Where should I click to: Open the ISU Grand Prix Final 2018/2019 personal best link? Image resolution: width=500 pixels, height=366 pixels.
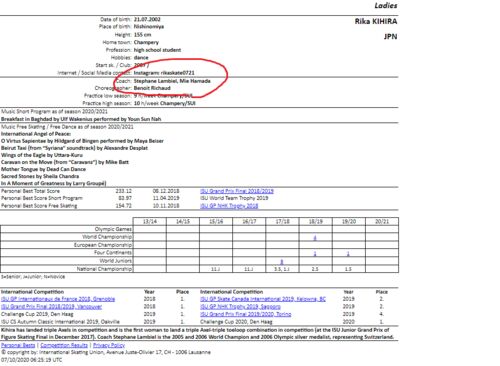[237, 191]
